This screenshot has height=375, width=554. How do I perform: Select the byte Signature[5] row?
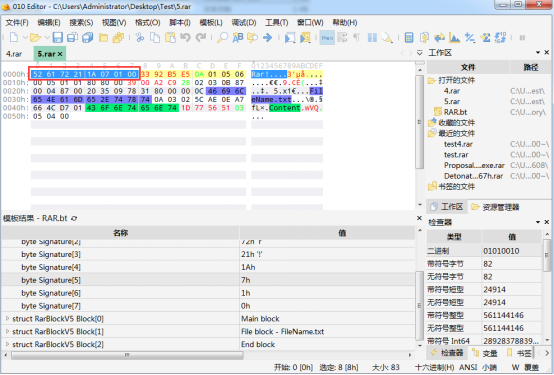(x=208, y=280)
